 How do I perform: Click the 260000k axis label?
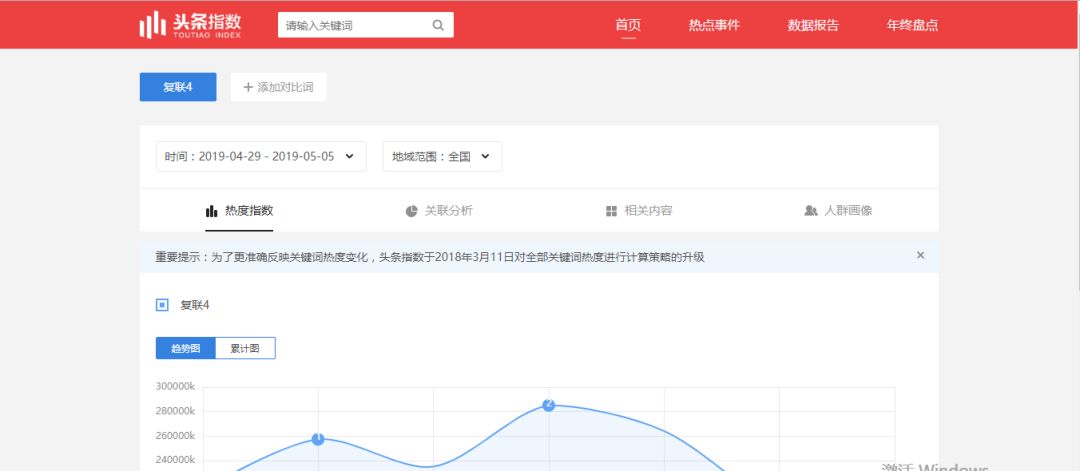coord(176,436)
